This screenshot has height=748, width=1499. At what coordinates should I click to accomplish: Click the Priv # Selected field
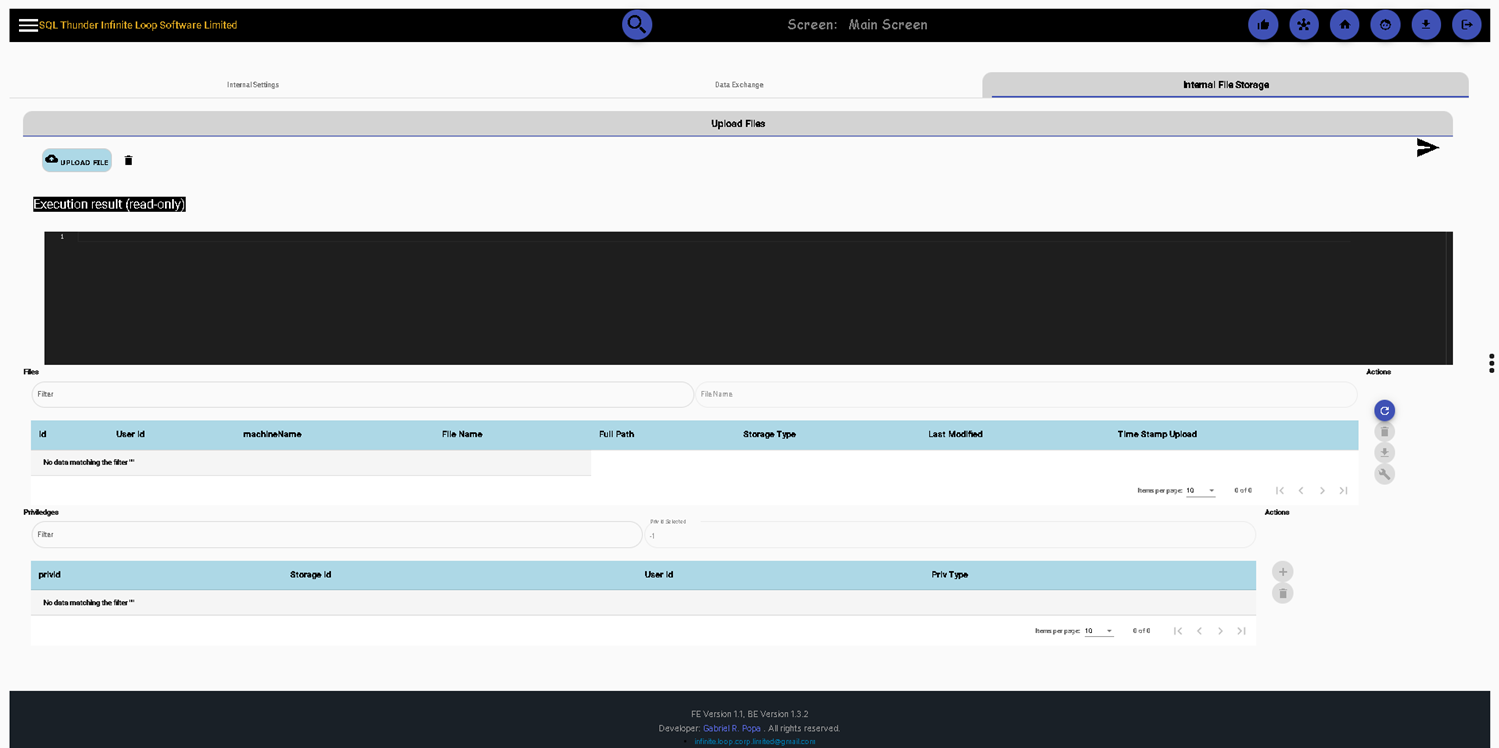click(949, 534)
